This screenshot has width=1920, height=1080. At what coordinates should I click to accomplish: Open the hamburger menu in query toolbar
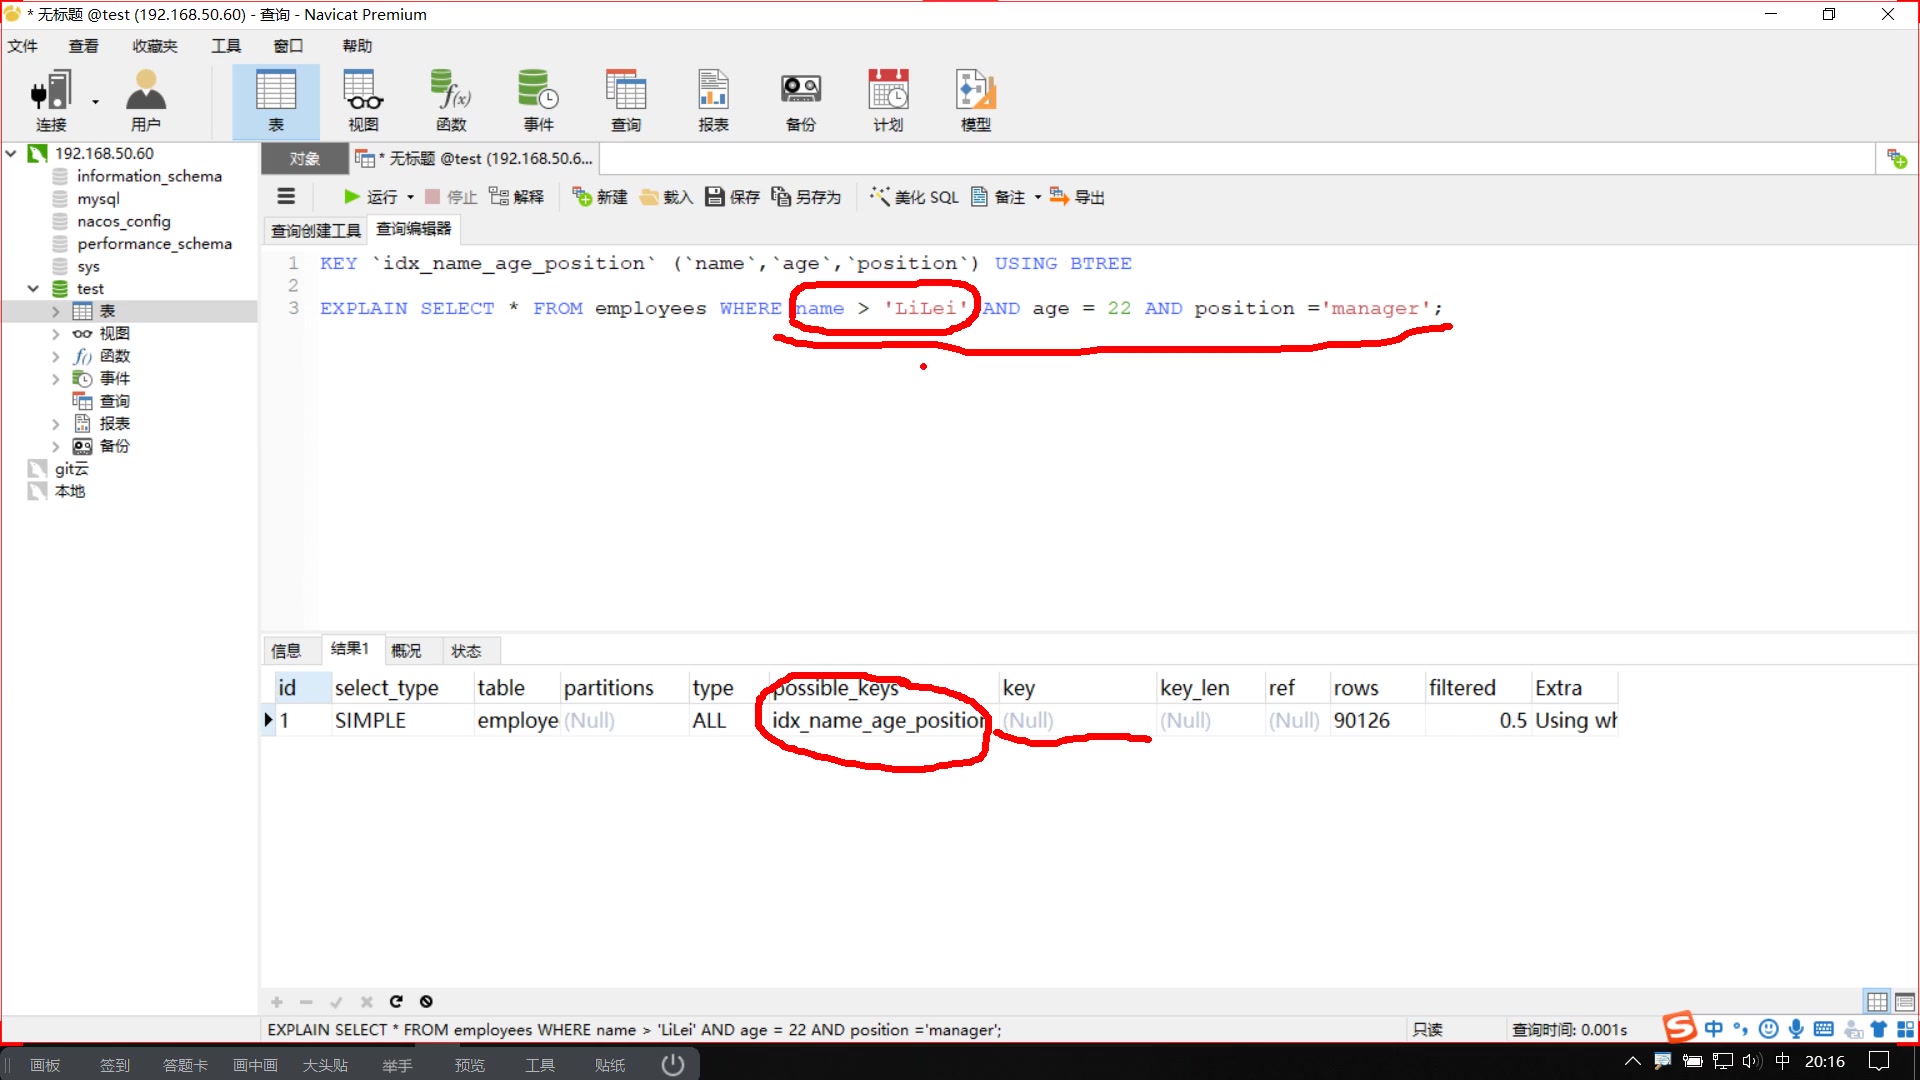click(286, 197)
